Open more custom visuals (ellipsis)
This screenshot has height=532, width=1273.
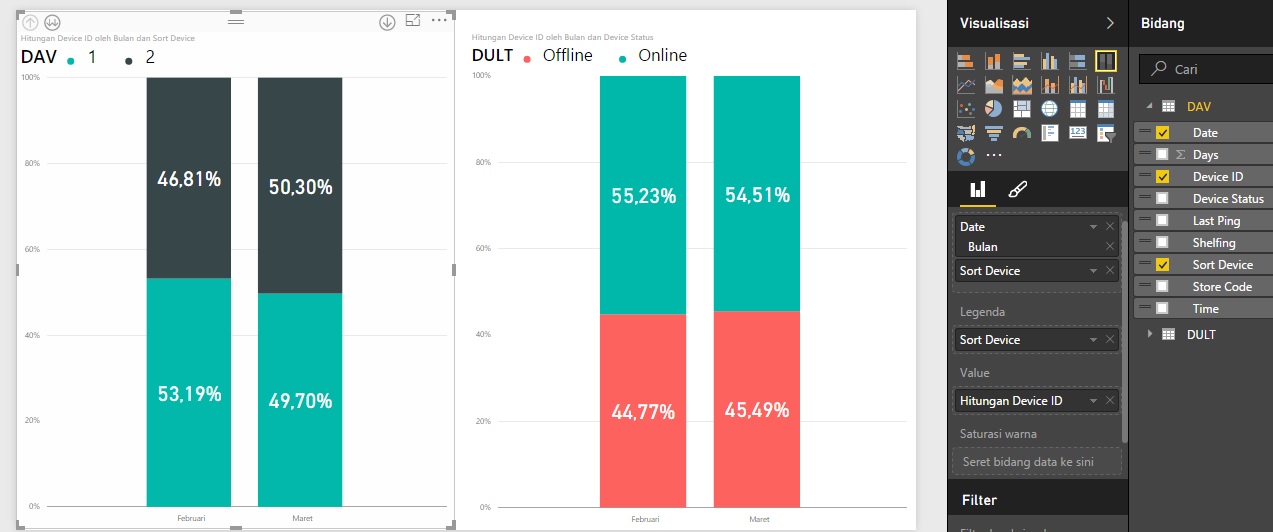(994, 156)
